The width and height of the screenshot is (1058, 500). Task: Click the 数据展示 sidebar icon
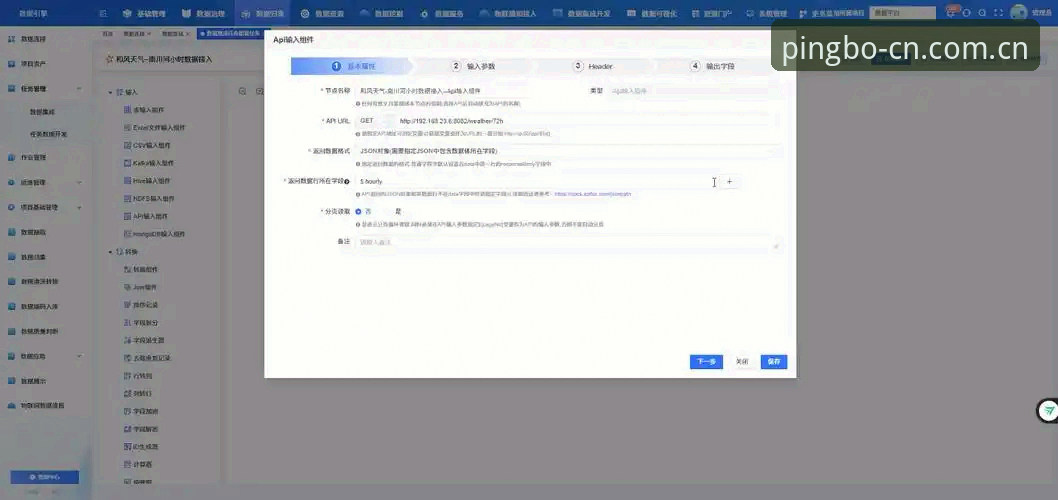pos(11,381)
